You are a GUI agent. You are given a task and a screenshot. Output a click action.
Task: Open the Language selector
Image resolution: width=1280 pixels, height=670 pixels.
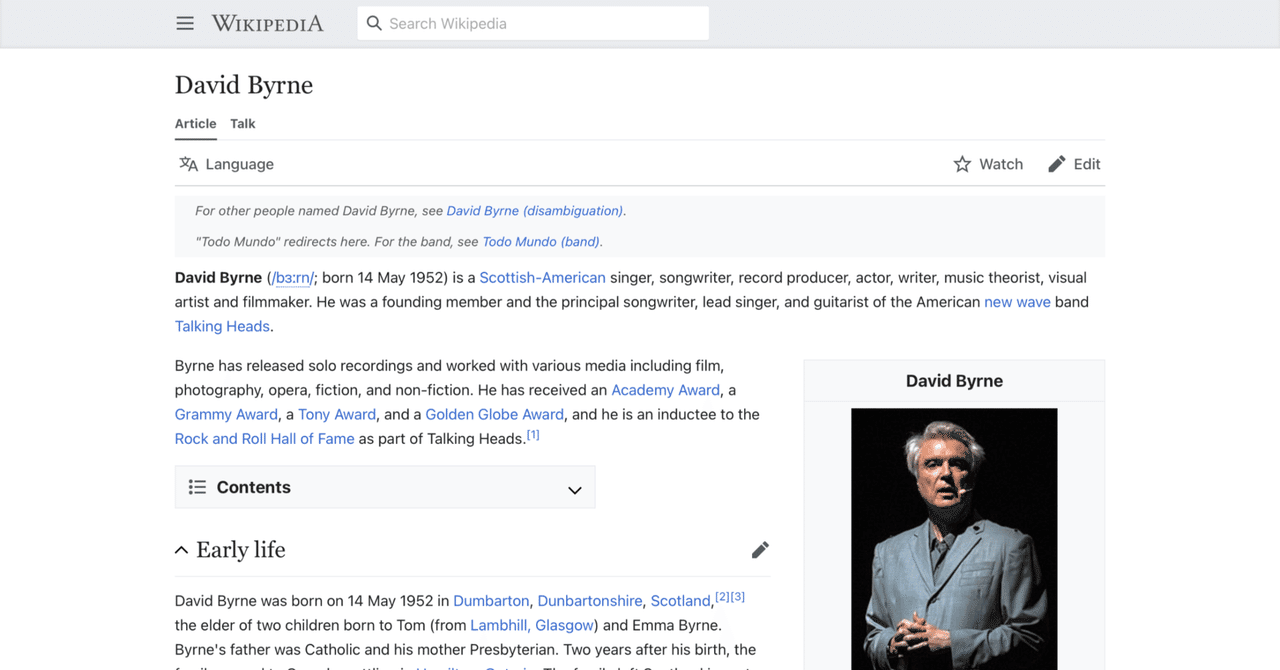(x=226, y=164)
